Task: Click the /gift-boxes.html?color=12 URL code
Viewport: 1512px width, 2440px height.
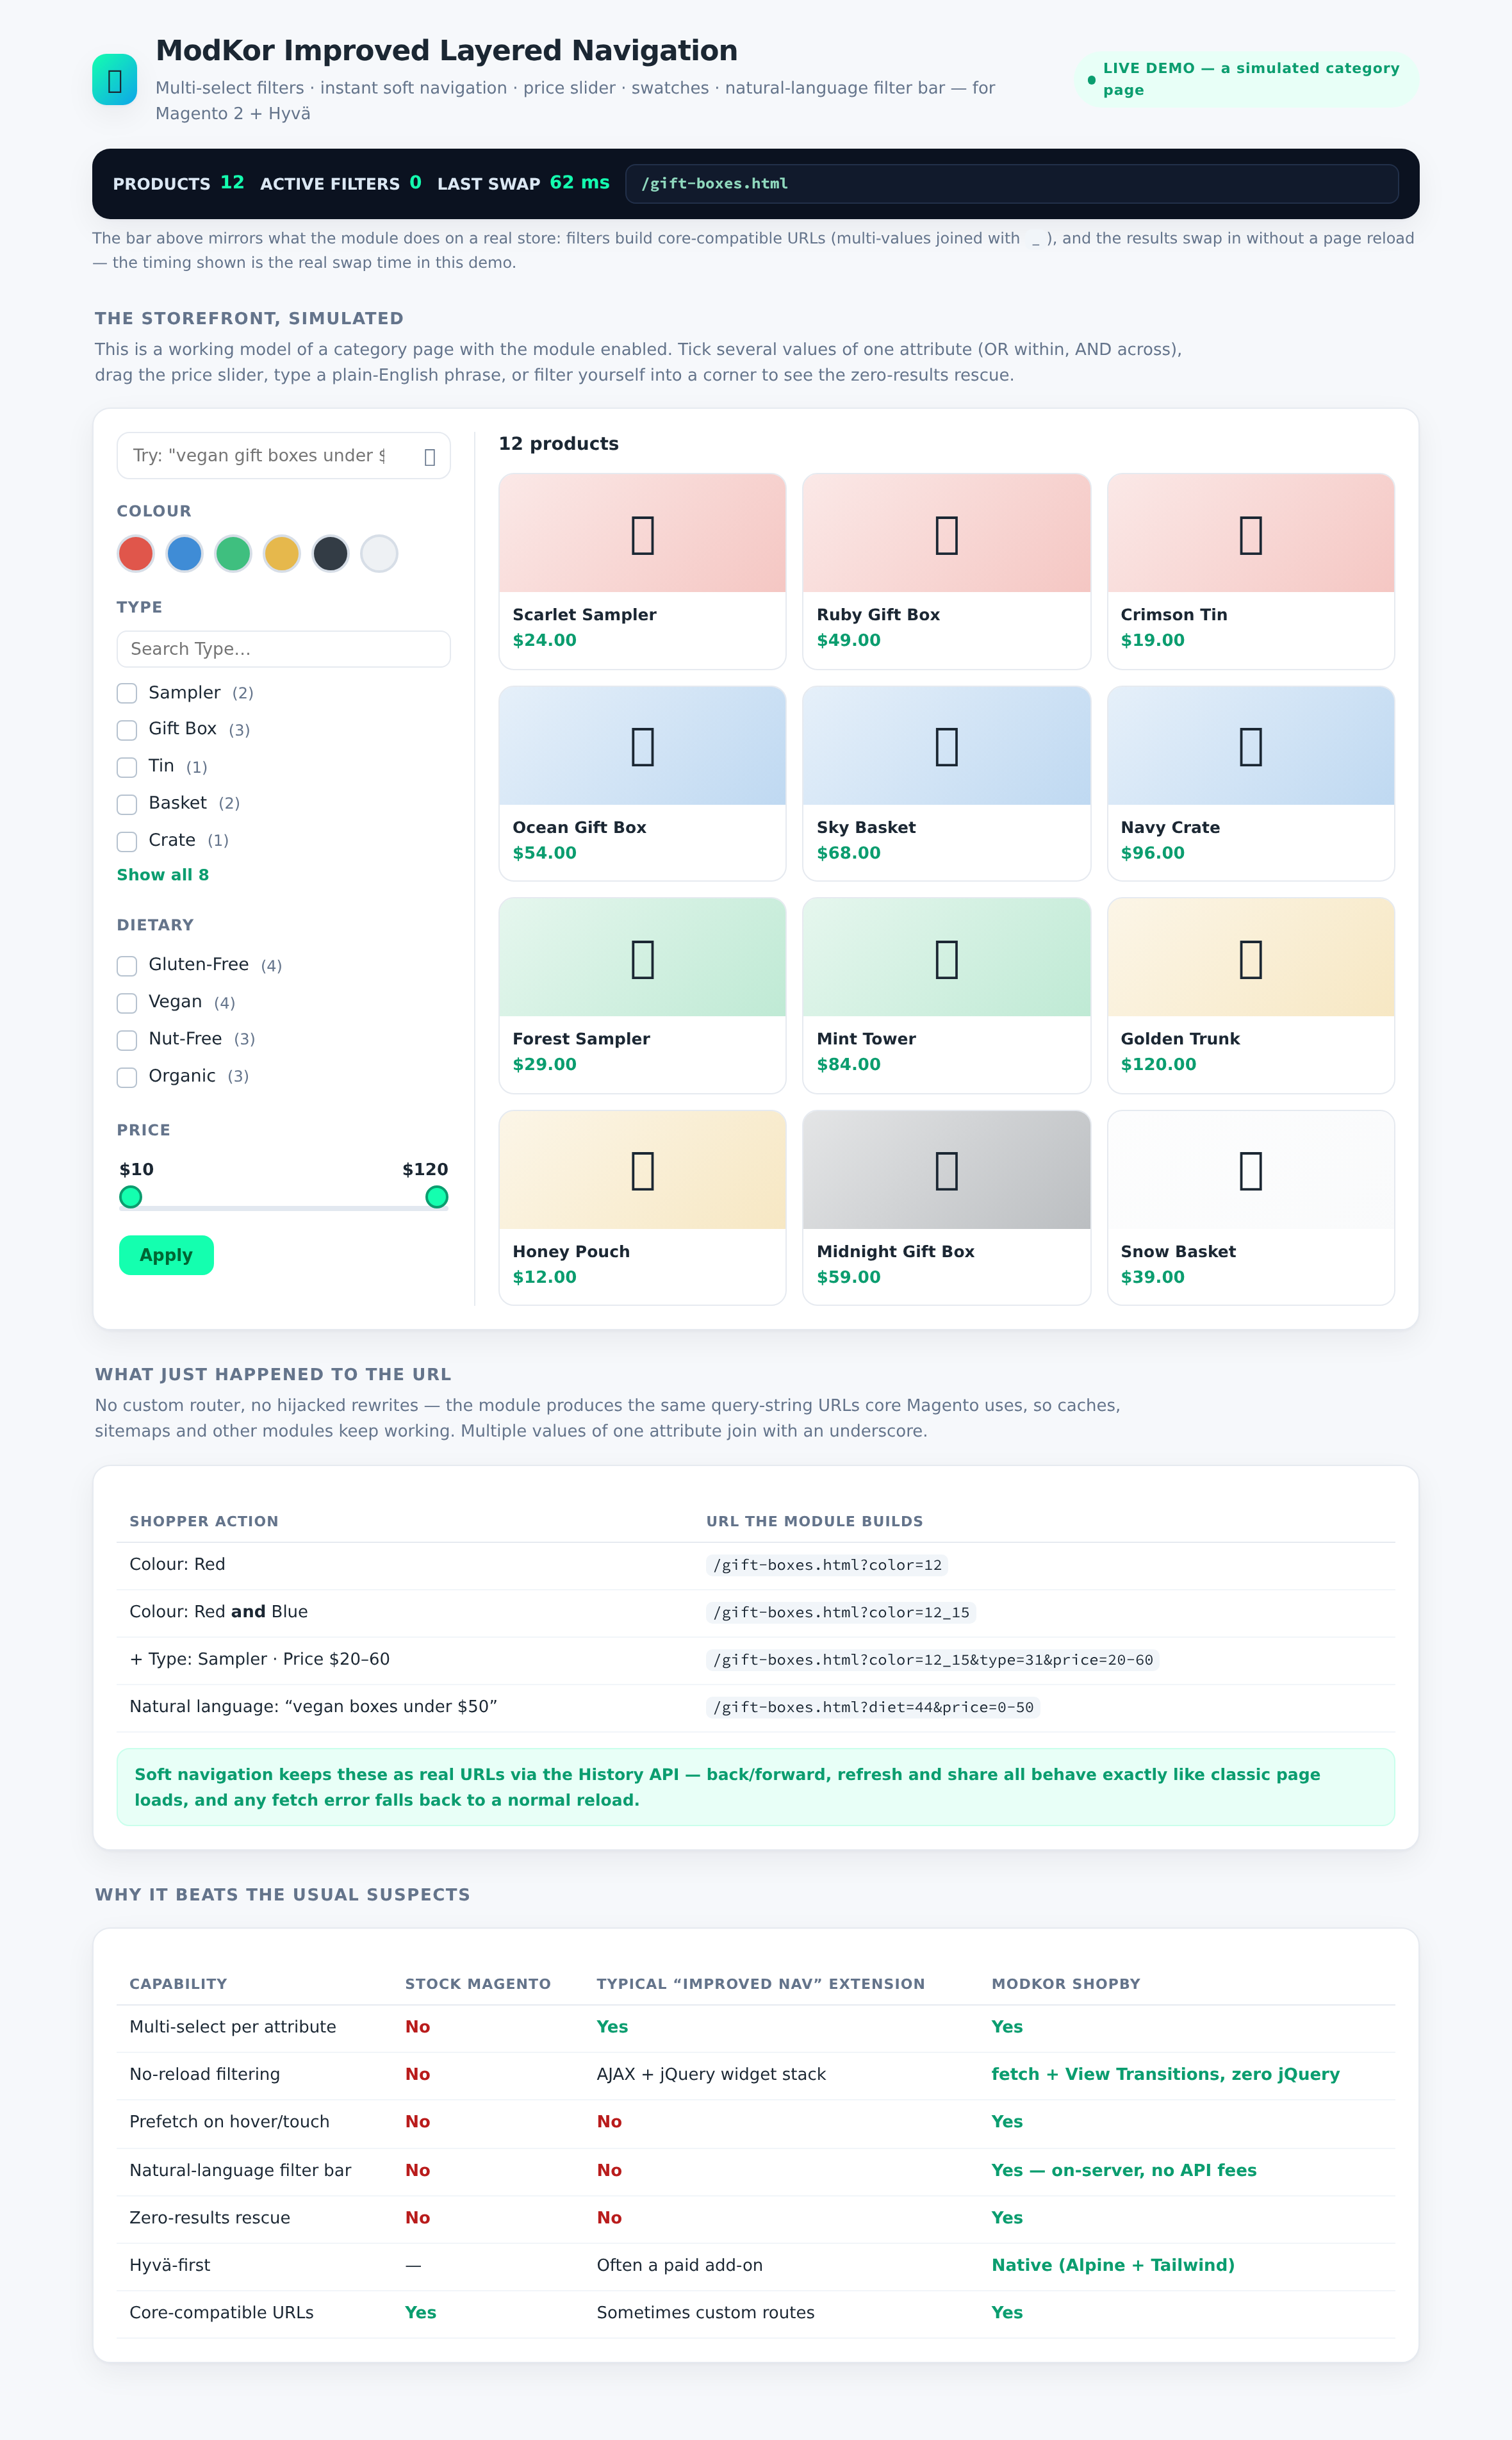Action: pyautogui.click(x=827, y=1565)
